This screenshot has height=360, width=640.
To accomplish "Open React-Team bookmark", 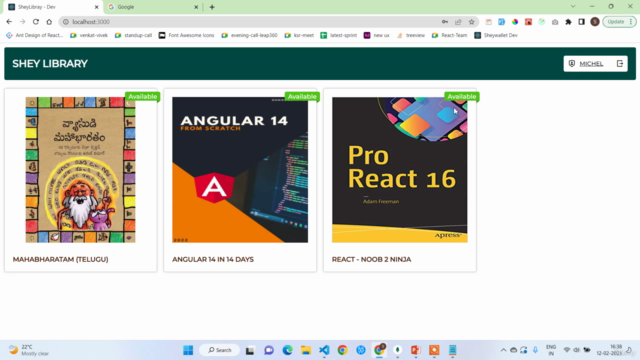I will (x=449, y=36).
